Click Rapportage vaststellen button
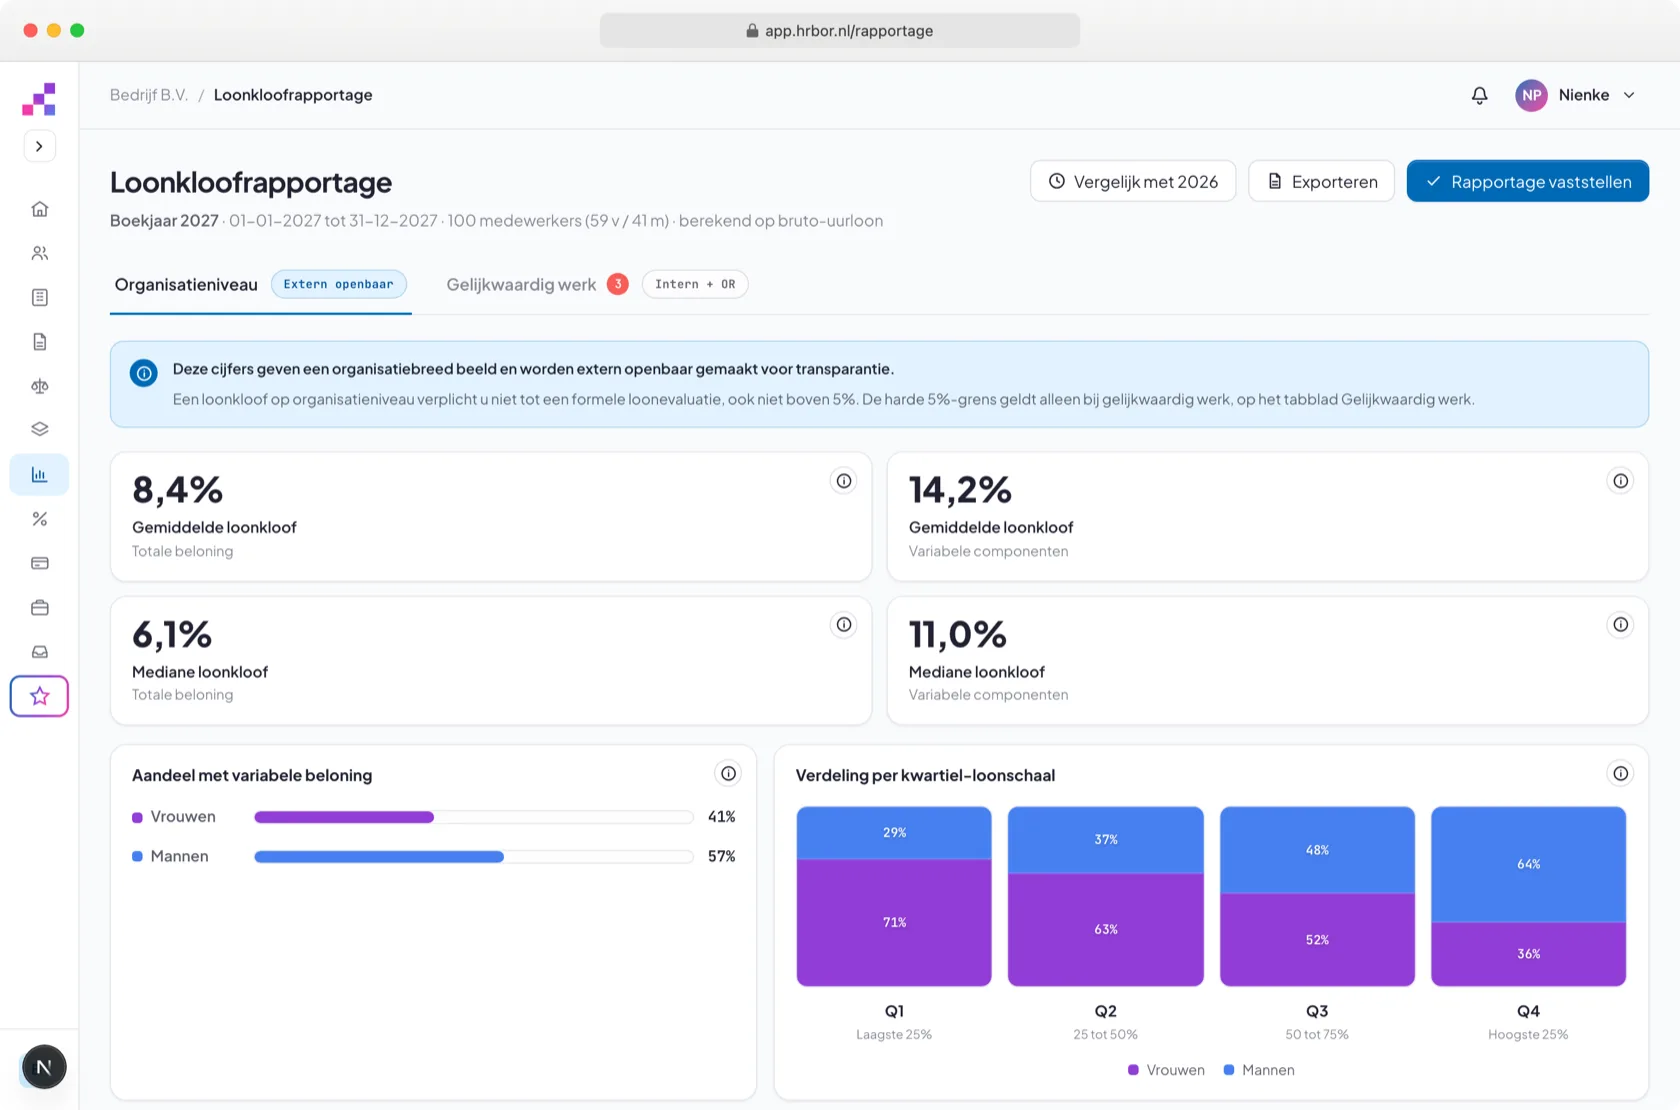 [x=1528, y=181]
